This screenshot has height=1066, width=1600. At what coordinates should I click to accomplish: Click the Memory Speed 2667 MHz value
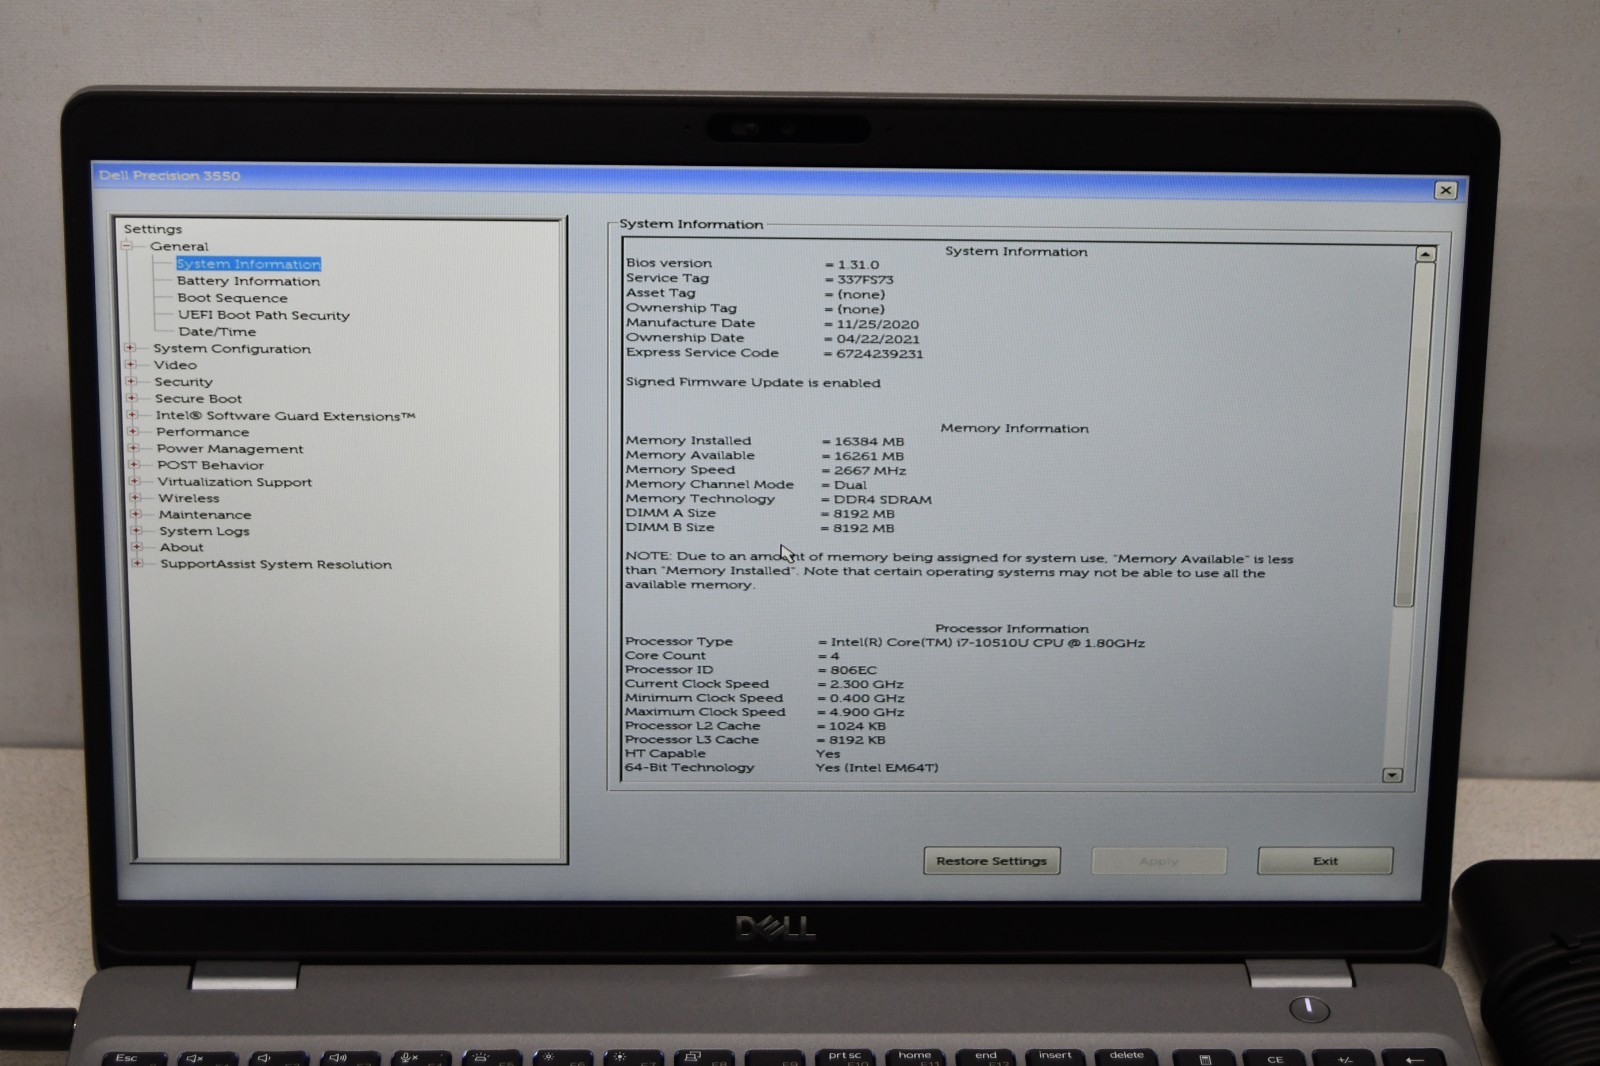tap(870, 471)
